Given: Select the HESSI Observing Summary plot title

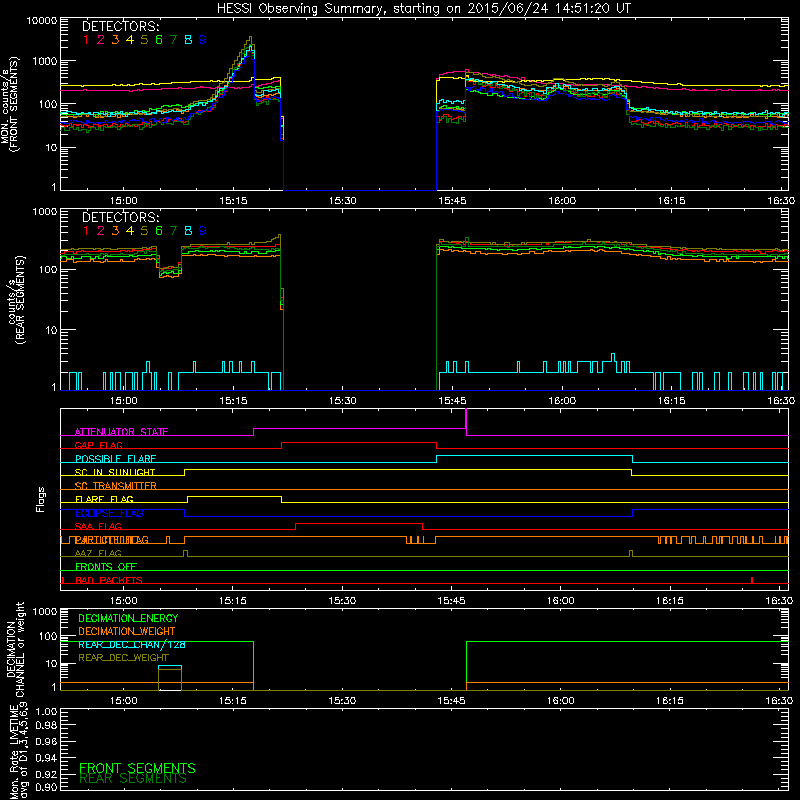Looking at the screenshot, I should 423,9.
